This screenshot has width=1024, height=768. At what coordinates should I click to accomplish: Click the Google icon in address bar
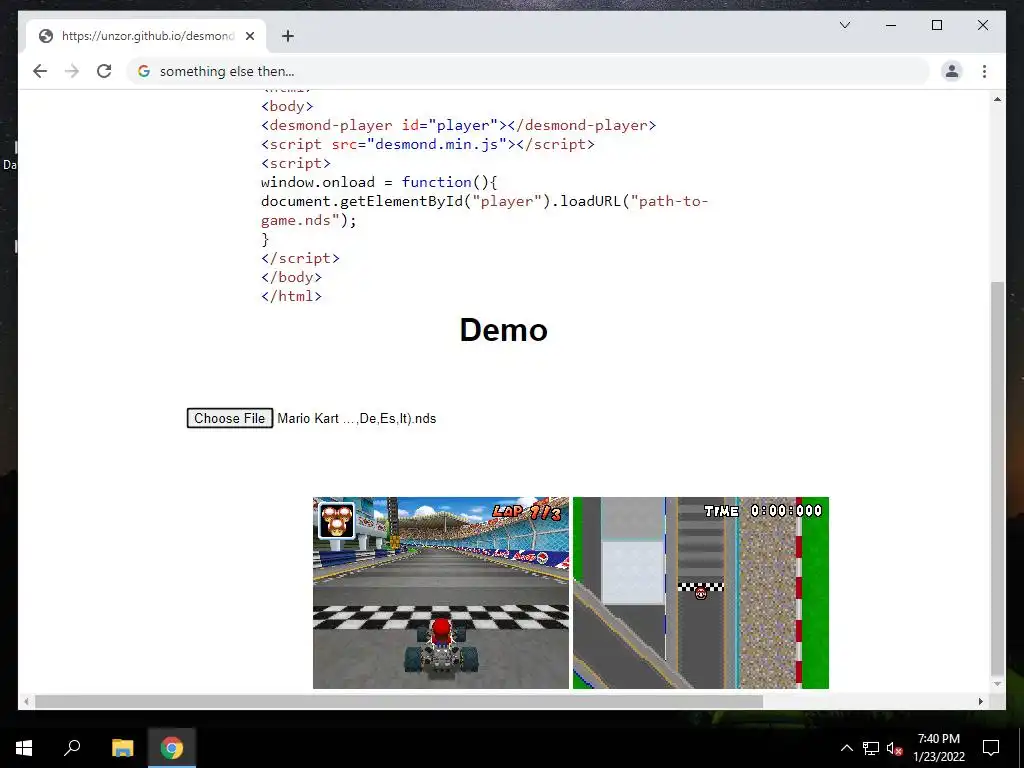tap(144, 71)
